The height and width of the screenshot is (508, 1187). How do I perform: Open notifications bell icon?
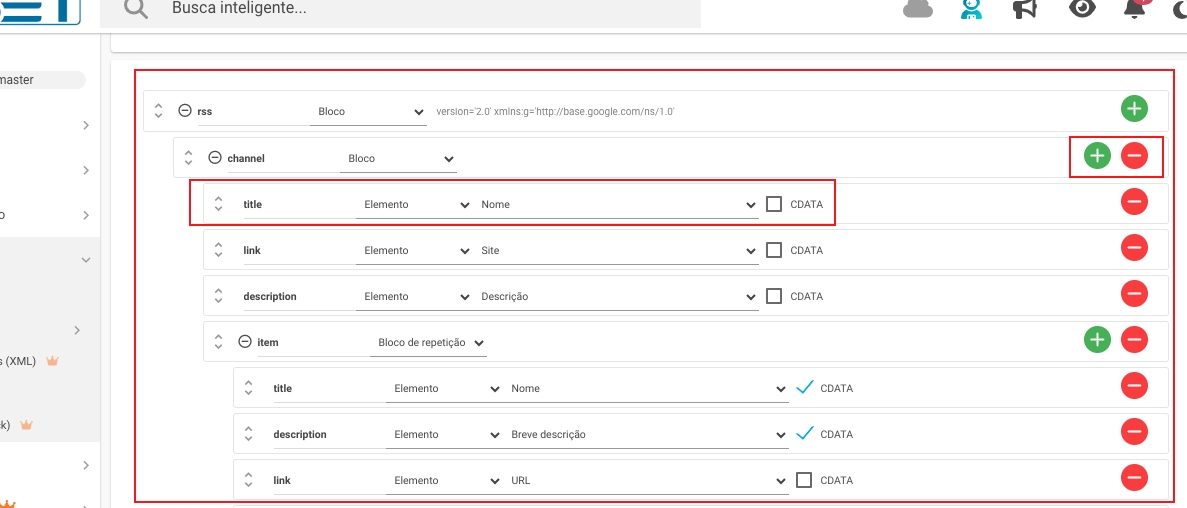tap(1134, 8)
